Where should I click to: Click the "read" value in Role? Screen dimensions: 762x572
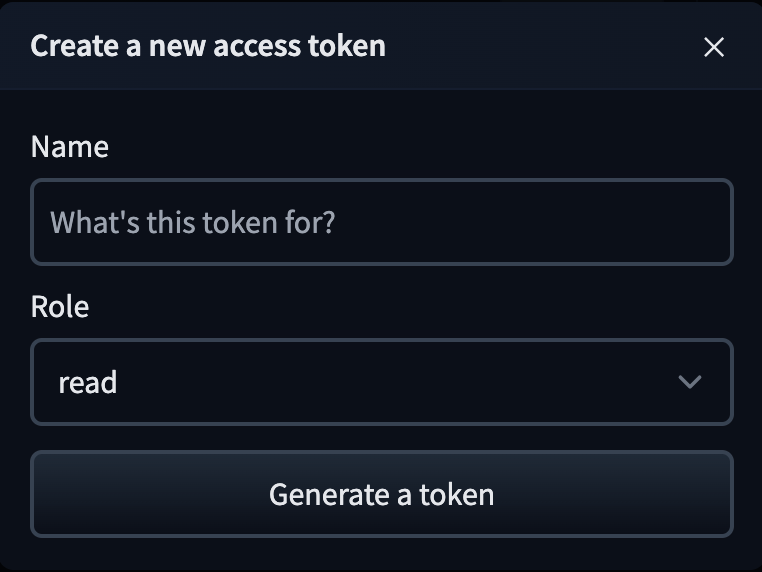click(x=88, y=382)
